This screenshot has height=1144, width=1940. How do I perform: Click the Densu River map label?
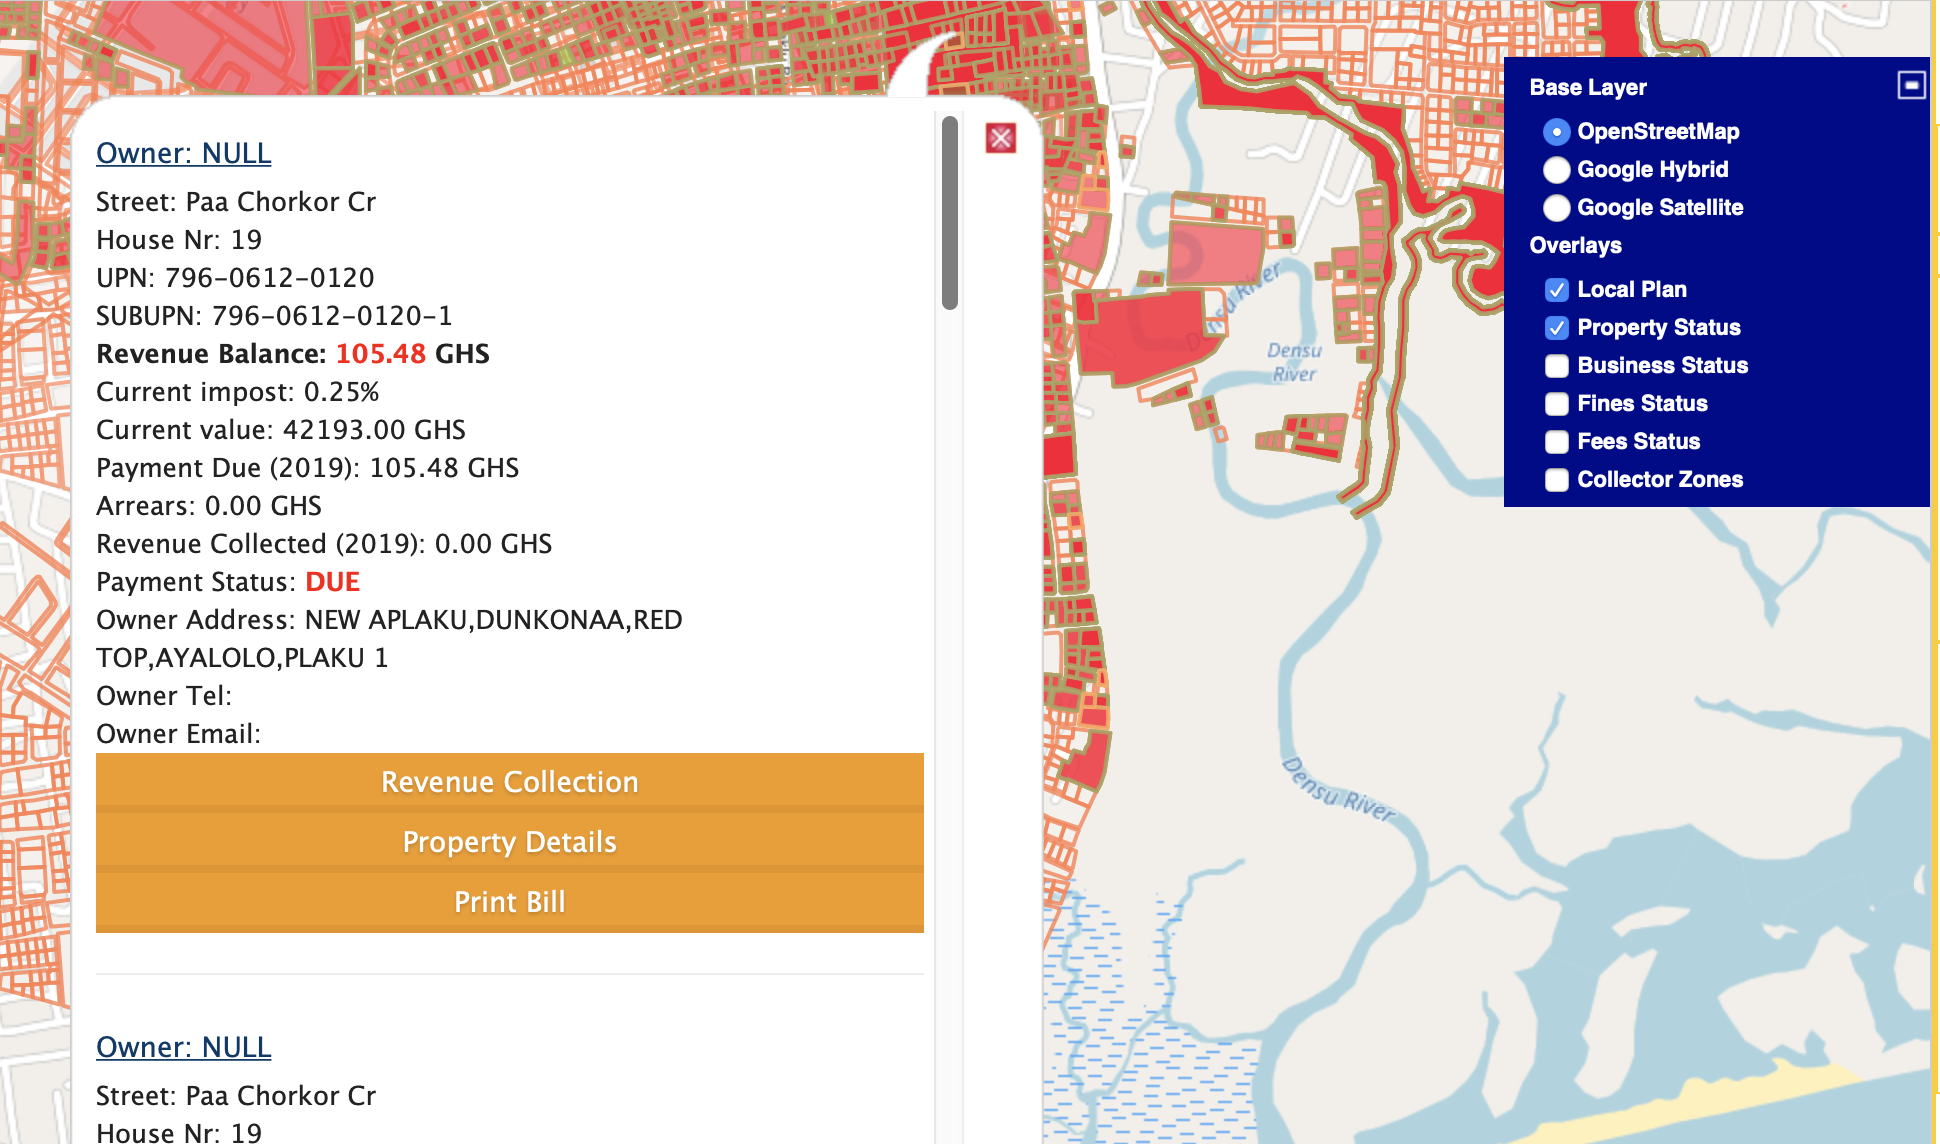coord(1293,362)
